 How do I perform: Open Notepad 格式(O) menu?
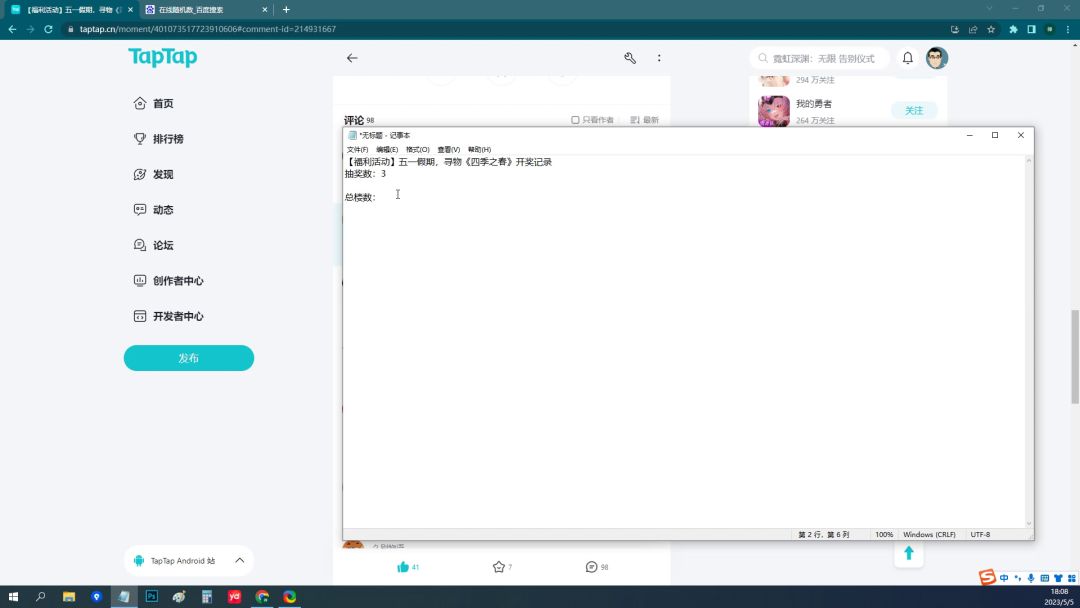pyautogui.click(x=417, y=149)
